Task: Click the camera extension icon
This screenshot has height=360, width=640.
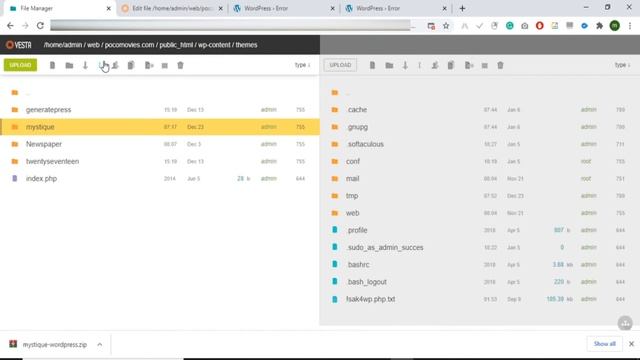Action: coord(524,26)
